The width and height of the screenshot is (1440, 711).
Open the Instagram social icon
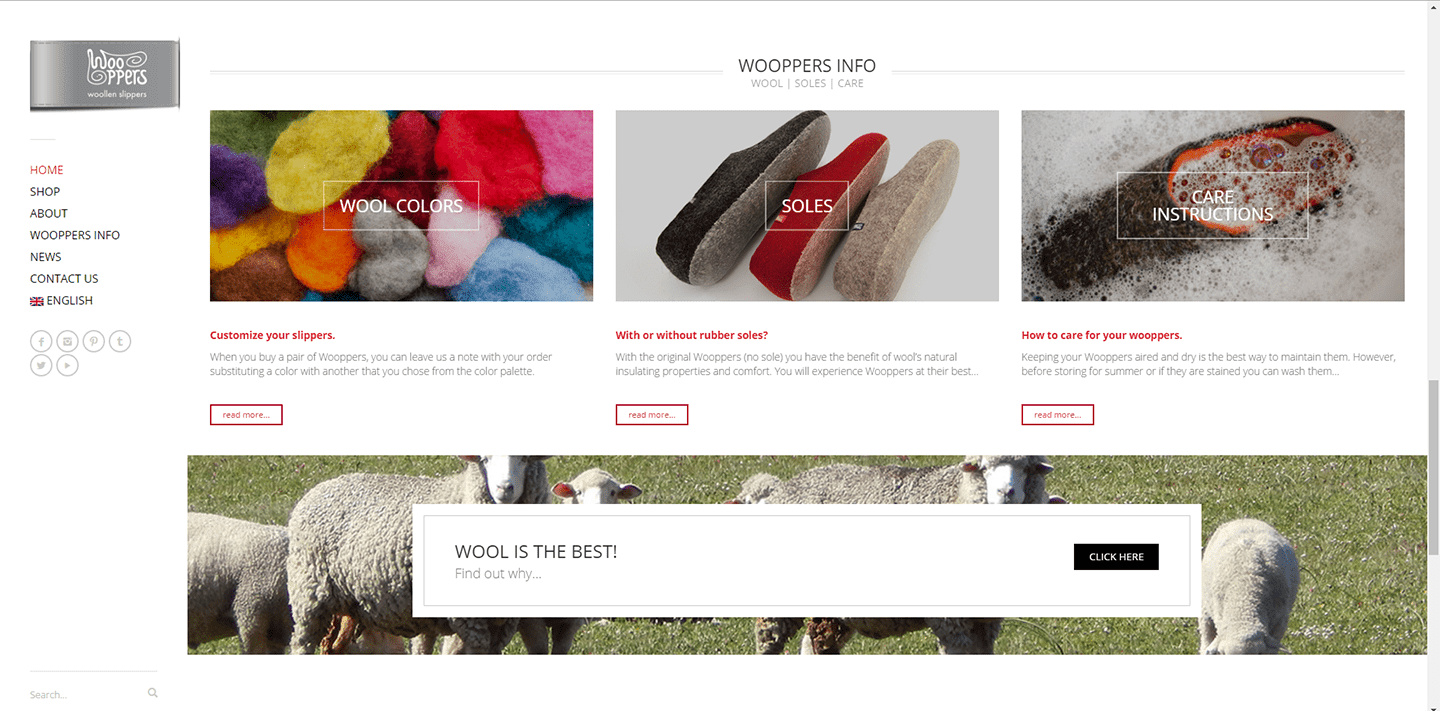(67, 342)
